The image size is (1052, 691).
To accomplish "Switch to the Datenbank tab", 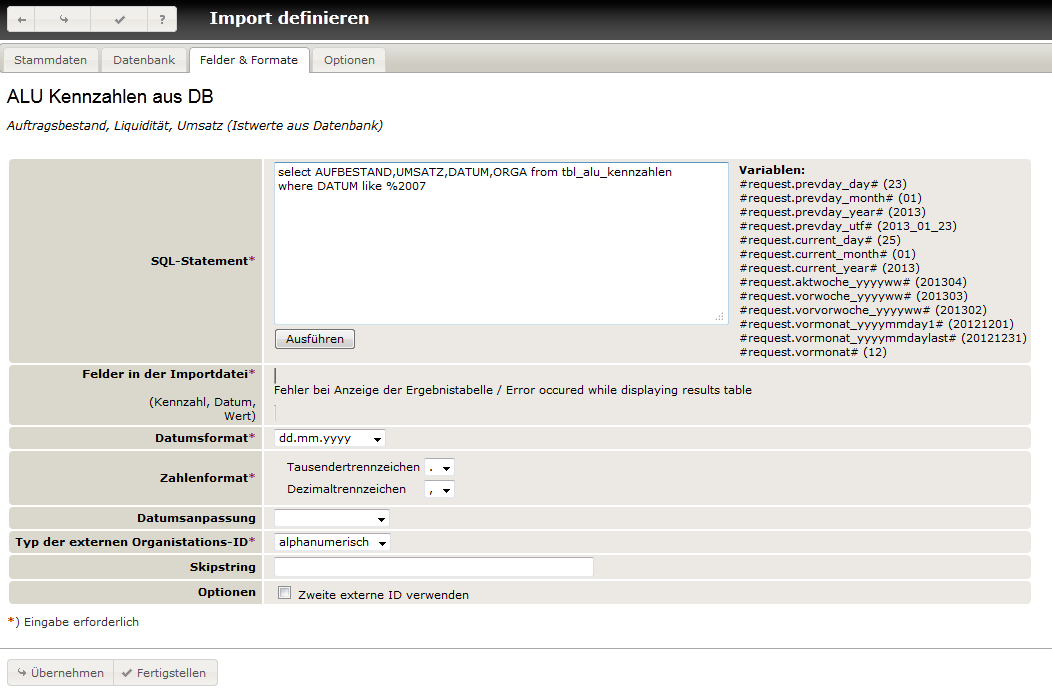I will [x=144, y=60].
